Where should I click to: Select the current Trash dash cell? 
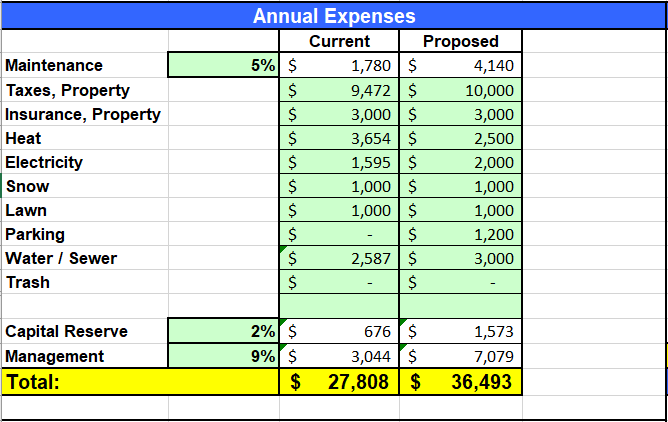tap(339, 282)
